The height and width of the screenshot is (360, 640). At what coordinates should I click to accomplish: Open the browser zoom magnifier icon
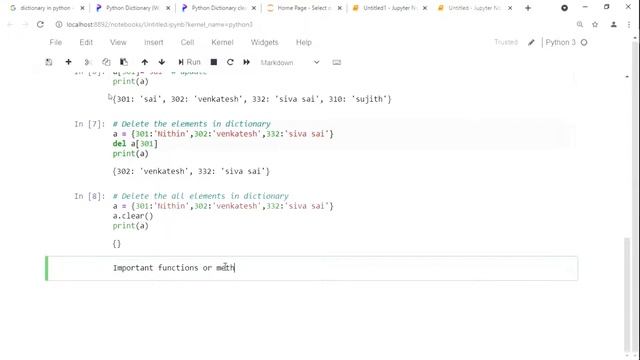point(580,24)
